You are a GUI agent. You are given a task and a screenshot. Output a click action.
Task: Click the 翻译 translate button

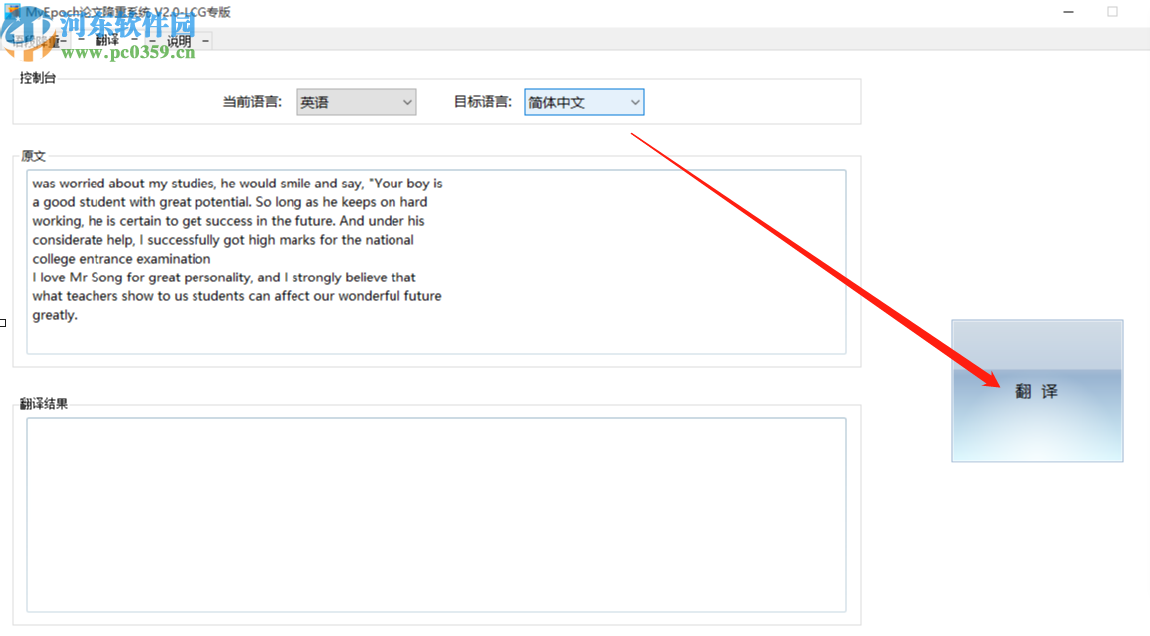[1037, 391]
